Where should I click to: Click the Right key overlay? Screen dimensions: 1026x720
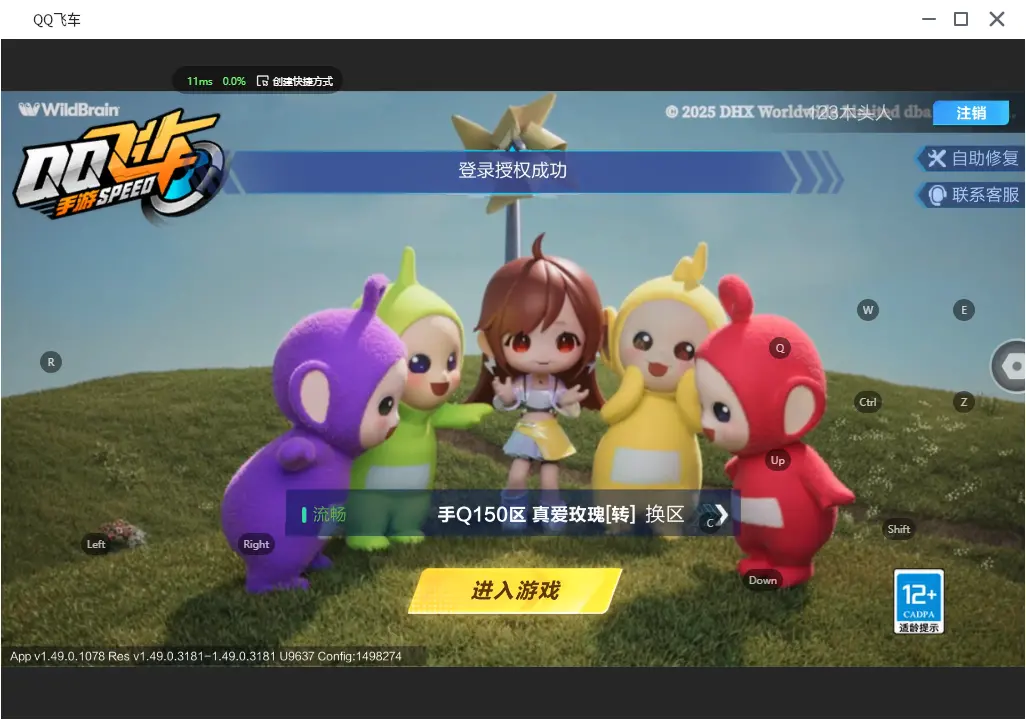[256, 544]
